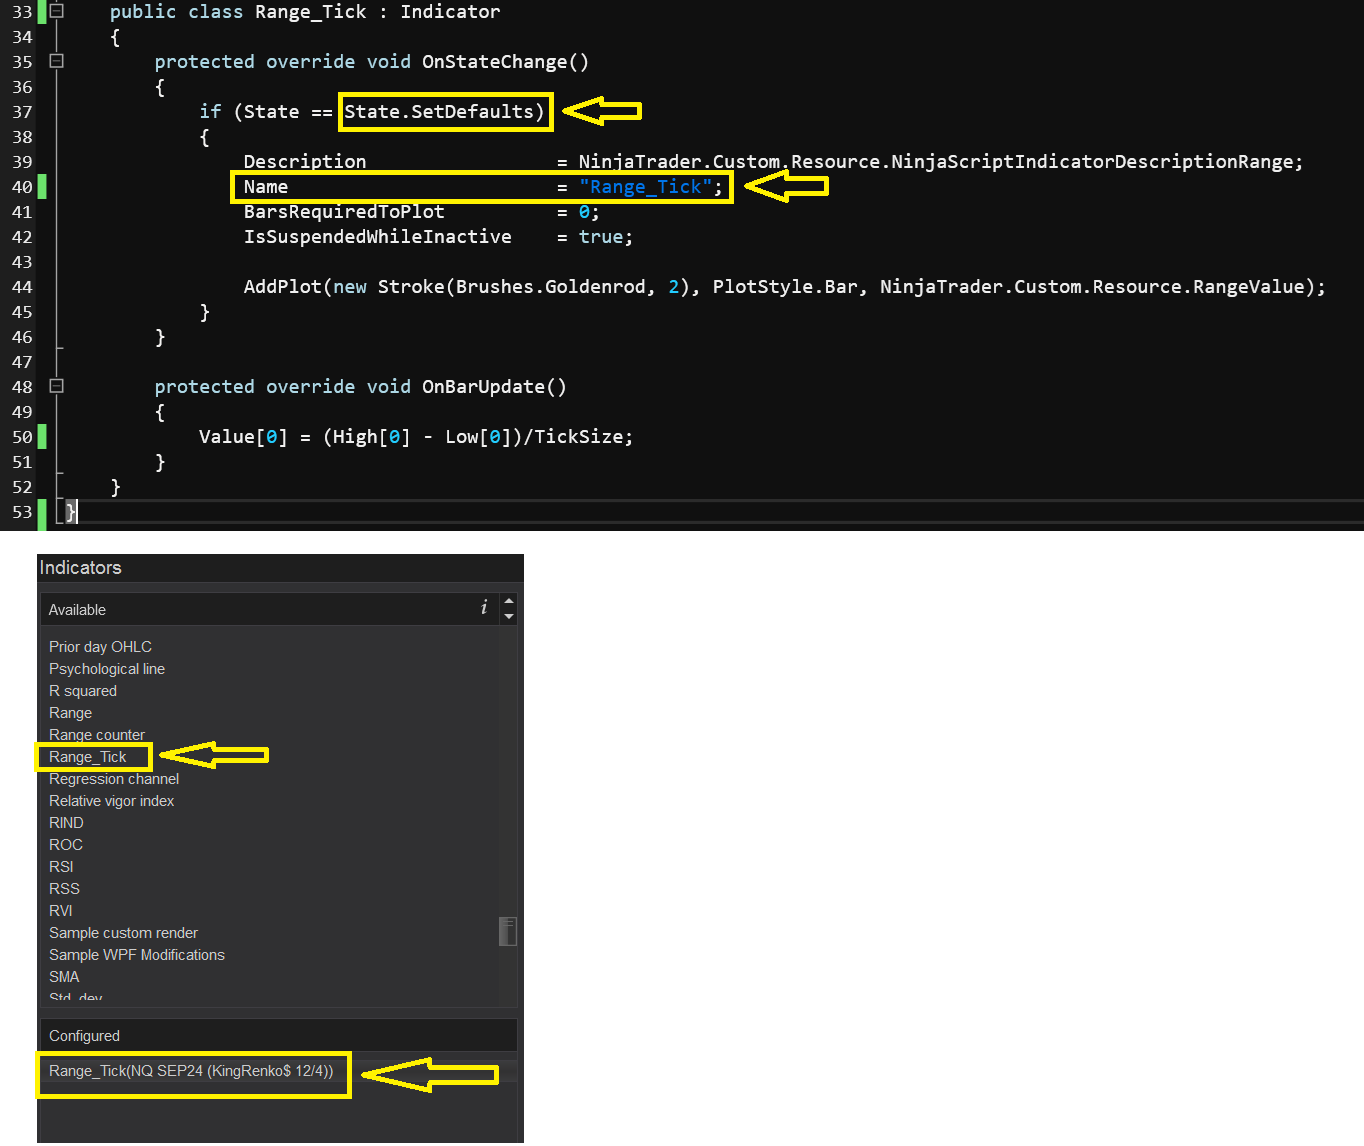Click the Available section header label
Image resolution: width=1364 pixels, height=1146 pixels.
pyautogui.click(x=77, y=610)
